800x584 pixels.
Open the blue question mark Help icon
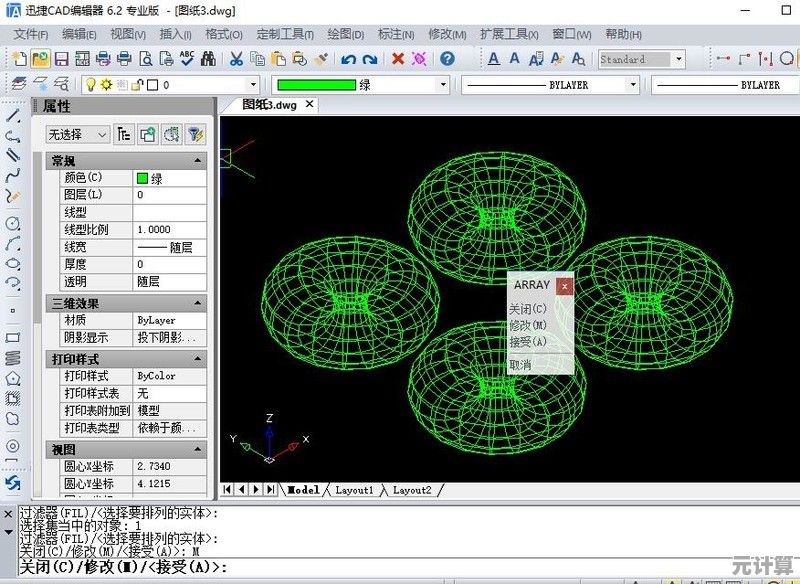pyautogui.click(x=447, y=59)
